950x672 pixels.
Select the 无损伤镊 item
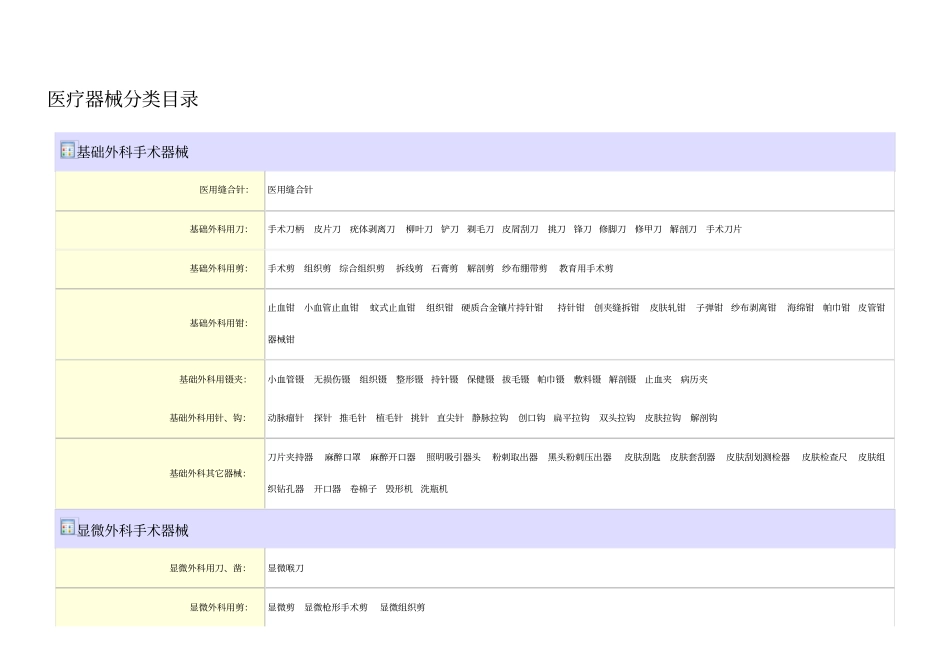coord(332,379)
